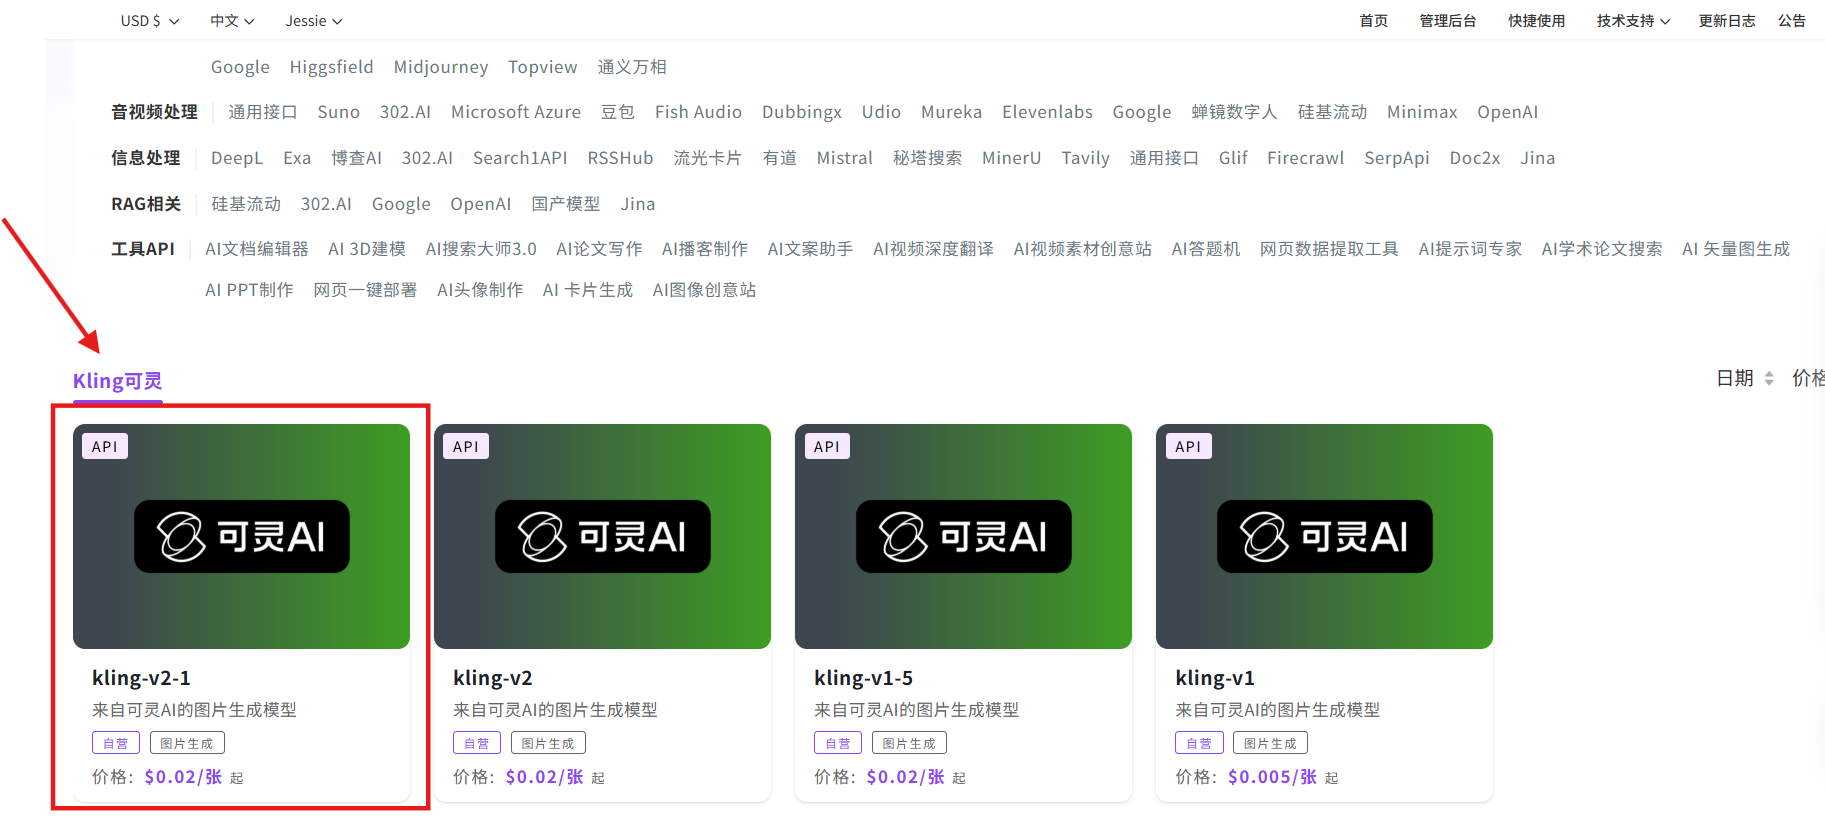Image resolution: width=1825 pixels, height=837 pixels.
Task: Select Suno under 音视频处理
Action: (x=339, y=112)
